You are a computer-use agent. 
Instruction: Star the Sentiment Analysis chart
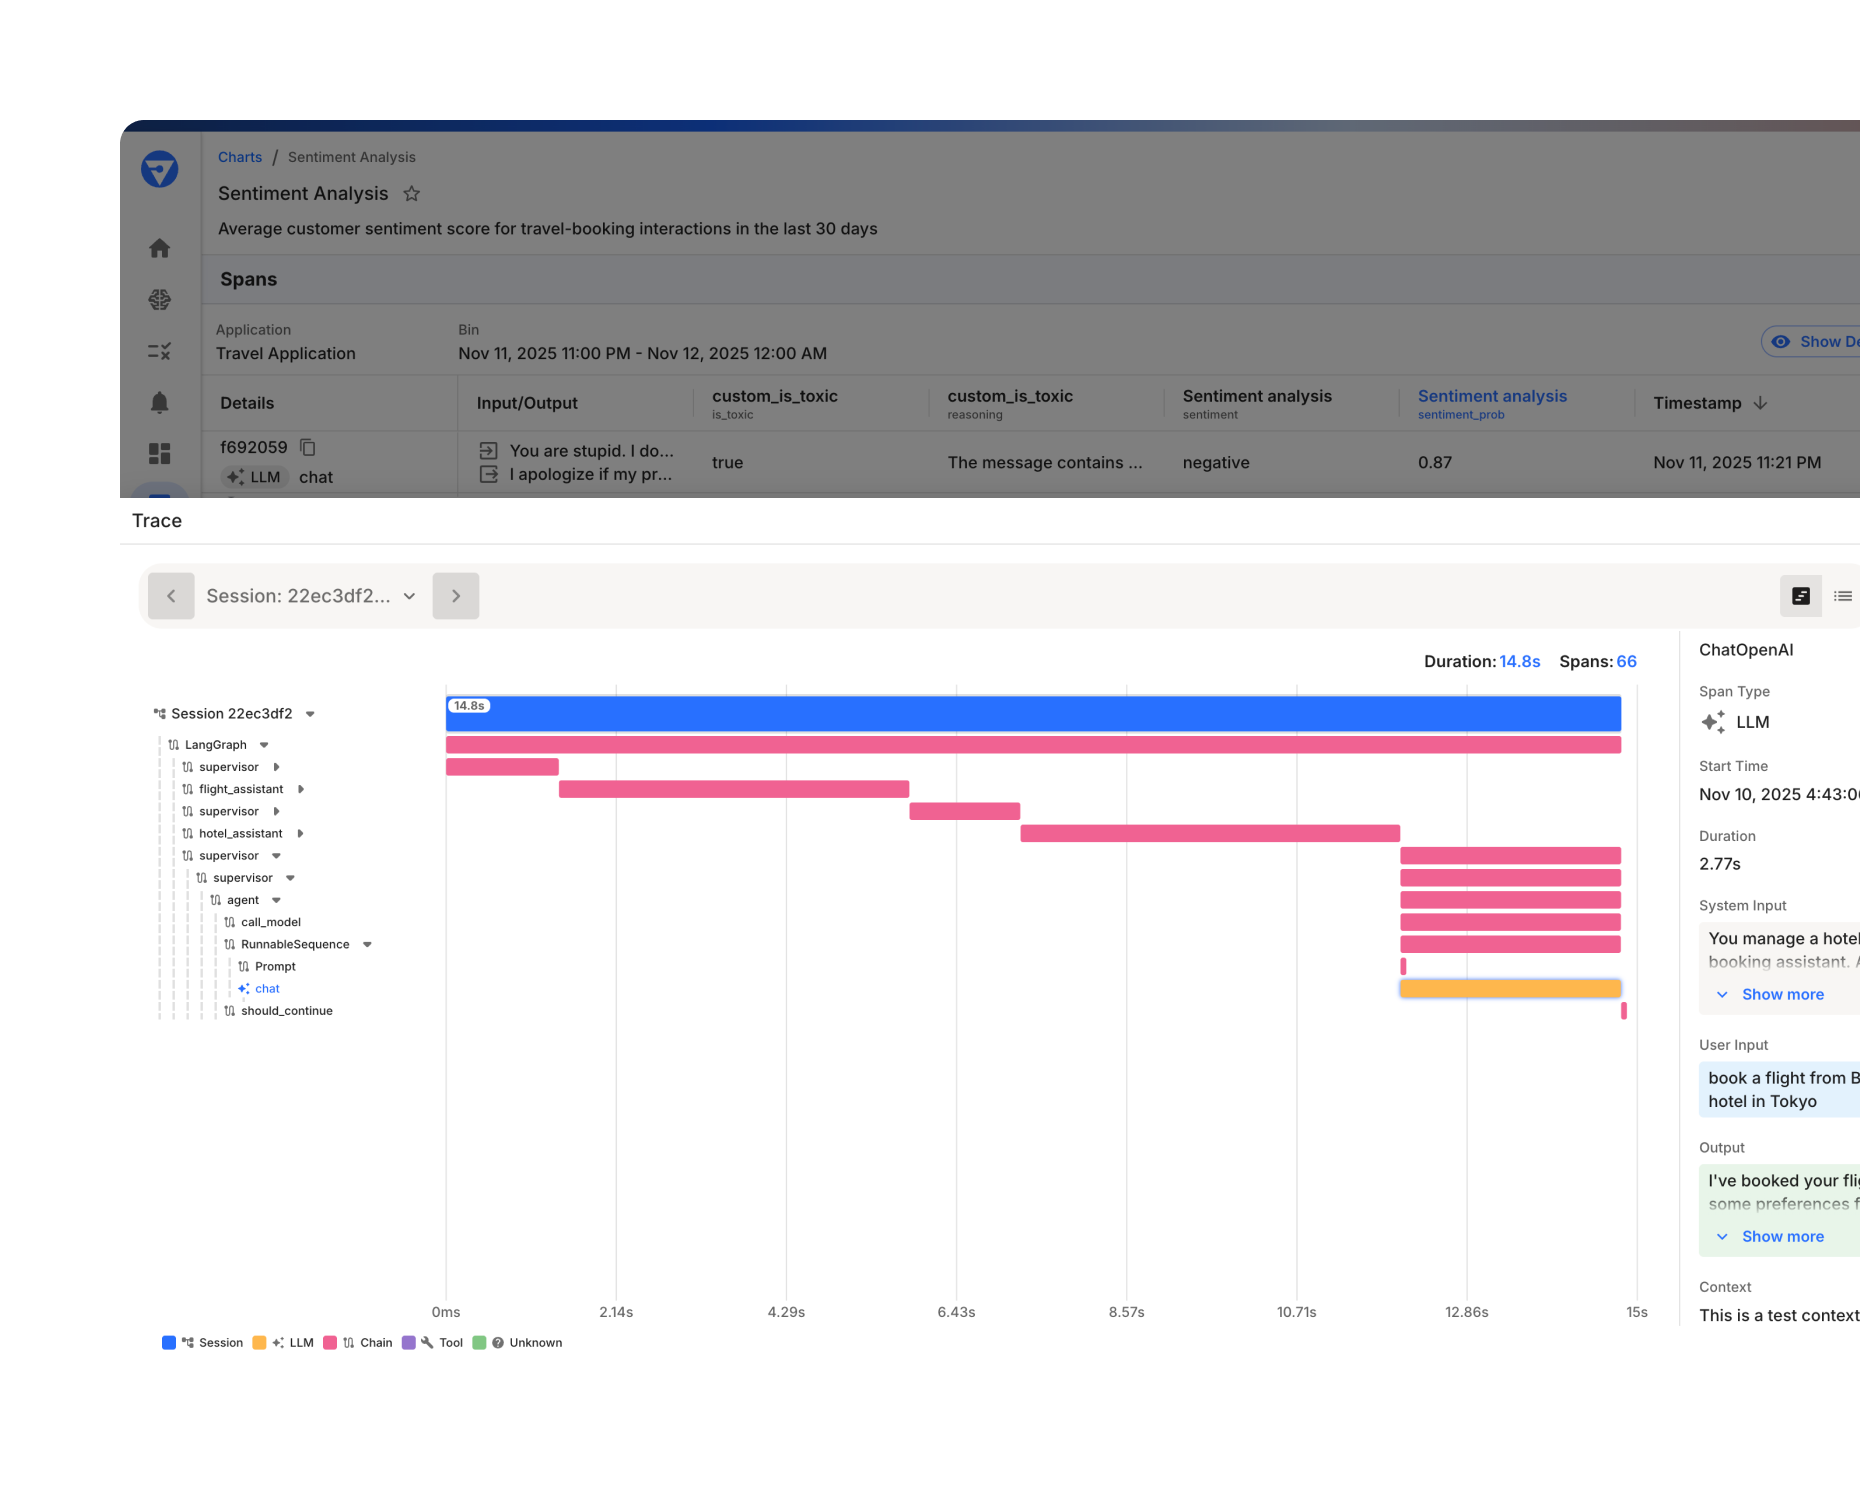[x=411, y=193]
